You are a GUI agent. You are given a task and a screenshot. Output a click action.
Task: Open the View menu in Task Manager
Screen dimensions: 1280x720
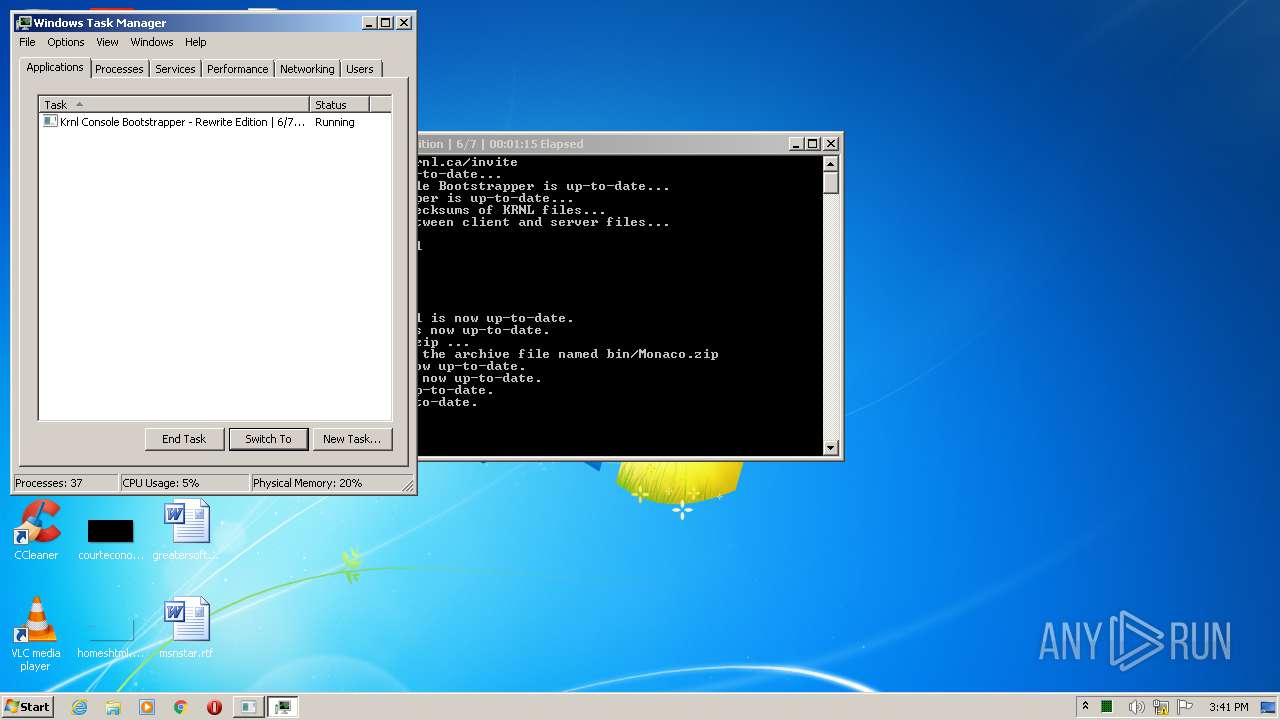[x=107, y=42]
